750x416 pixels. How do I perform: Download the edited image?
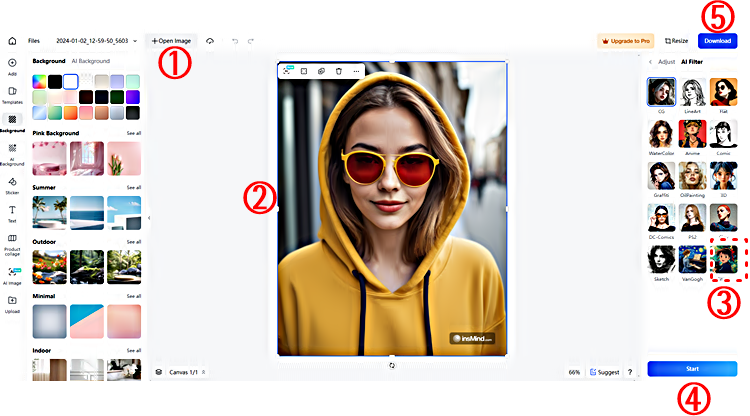717,41
